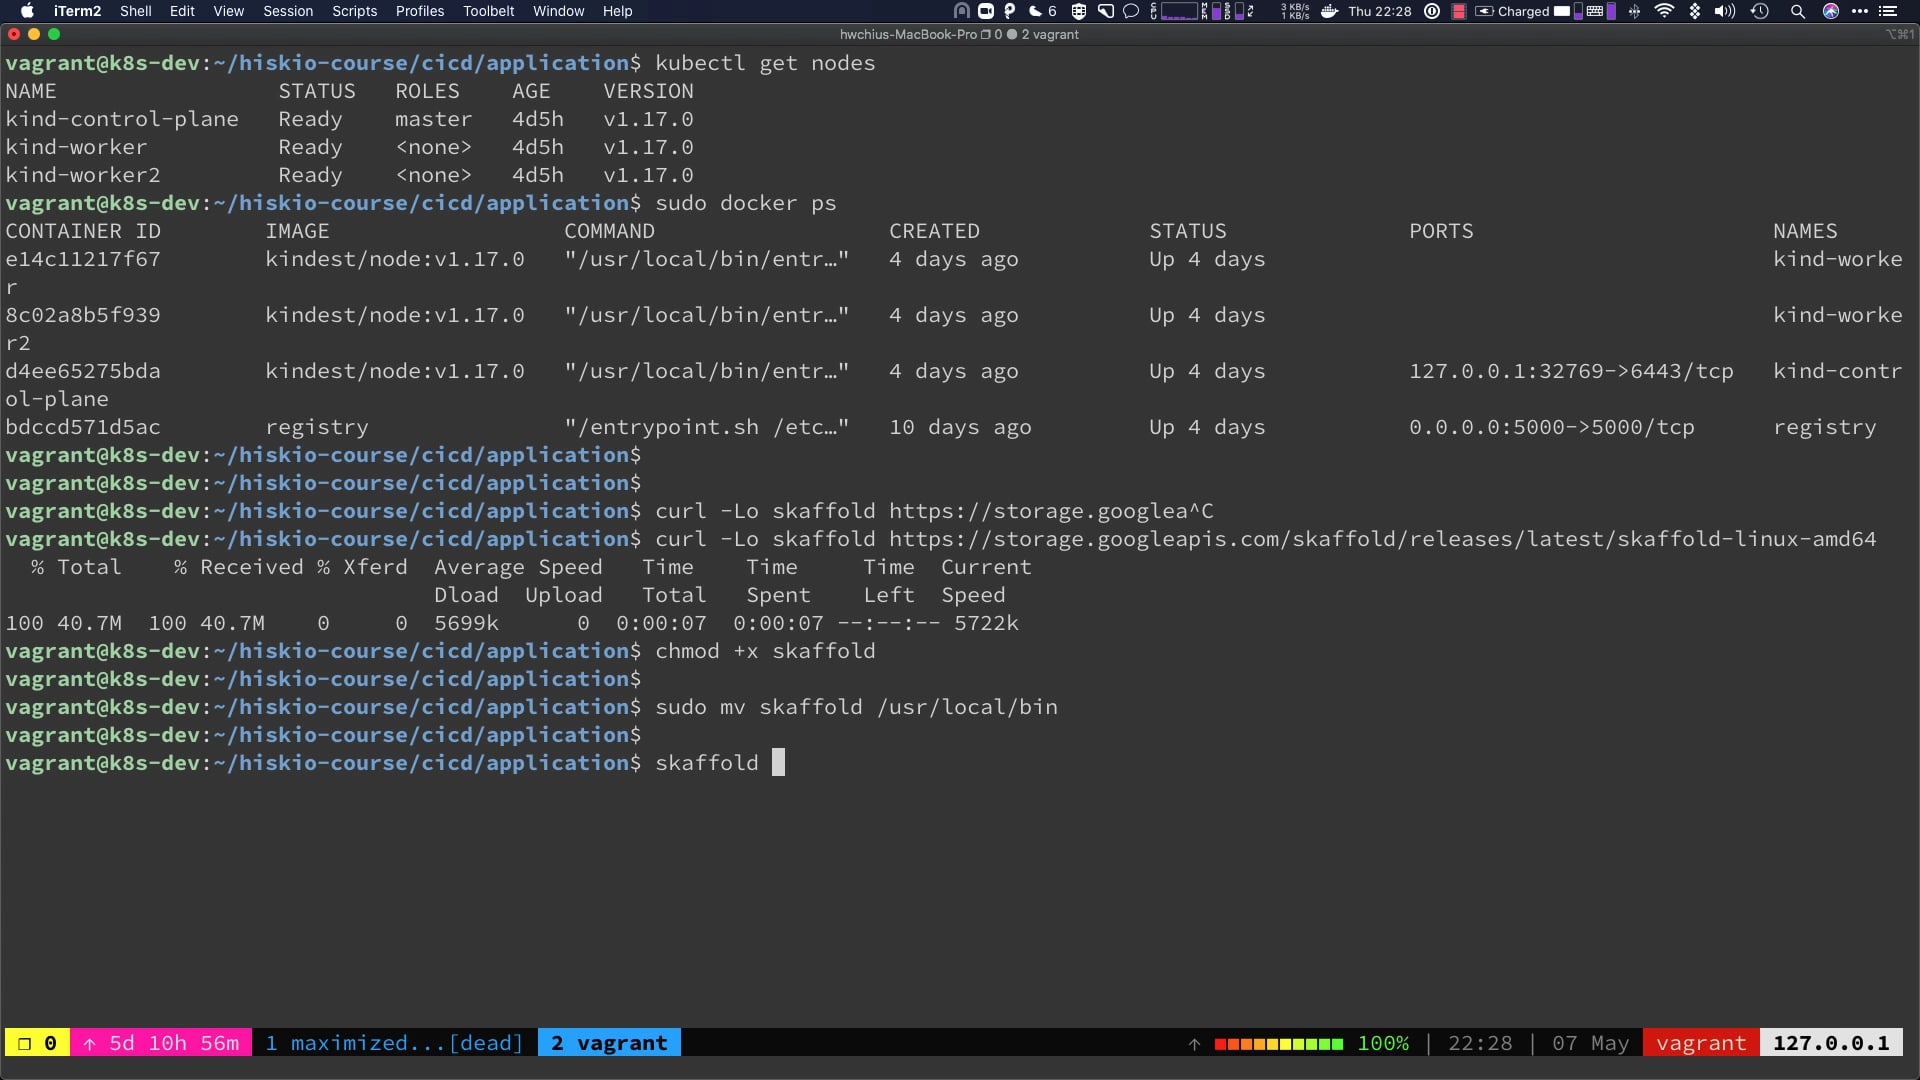Open Spotlight search magnifier icon
The image size is (1920, 1080).
[1797, 11]
